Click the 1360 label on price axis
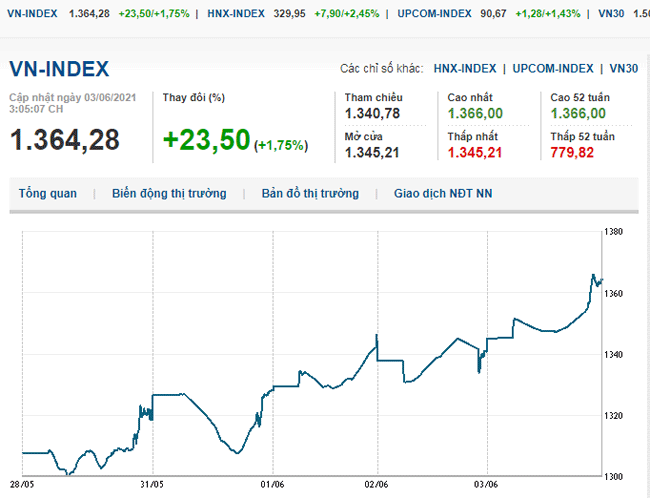650x498 pixels. click(x=614, y=294)
